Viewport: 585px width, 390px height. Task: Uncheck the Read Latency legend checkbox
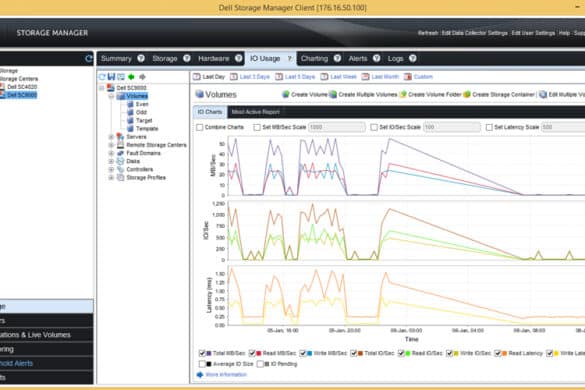click(x=498, y=353)
